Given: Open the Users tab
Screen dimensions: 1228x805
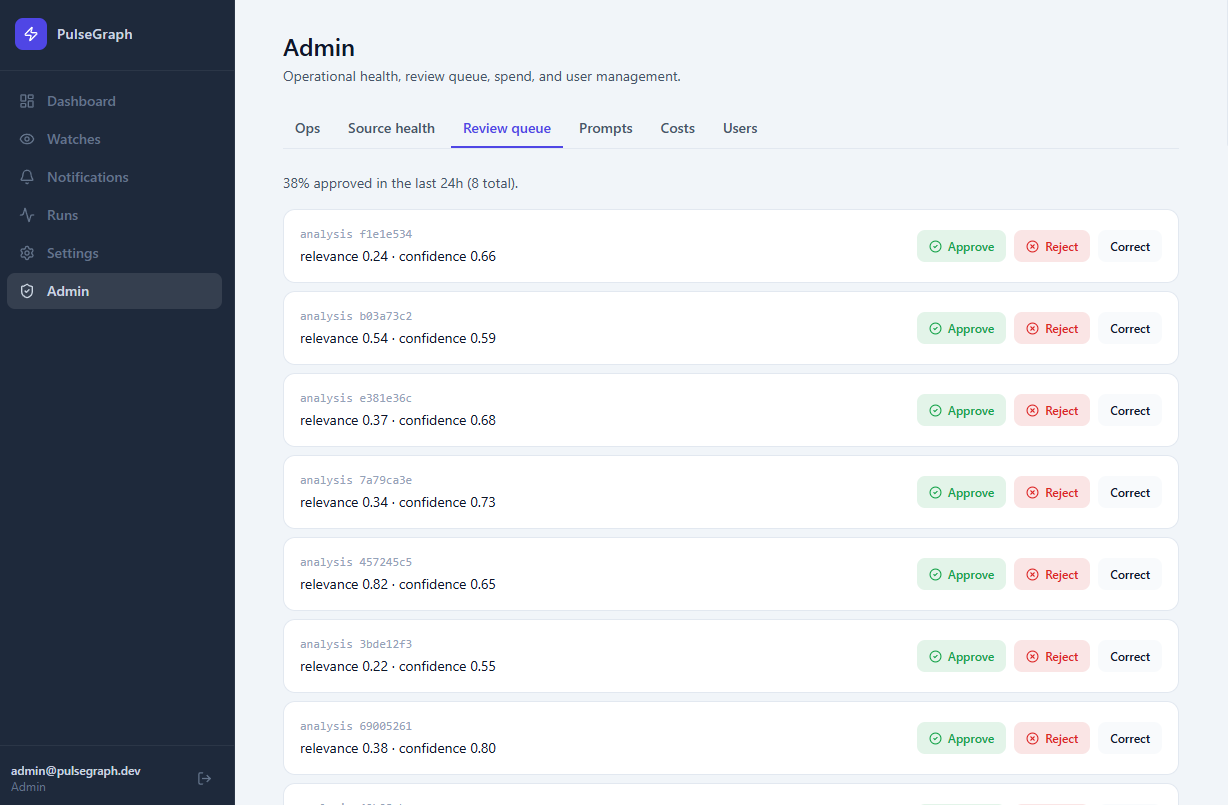Looking at the screenshot, I should [x=740, y=128].
